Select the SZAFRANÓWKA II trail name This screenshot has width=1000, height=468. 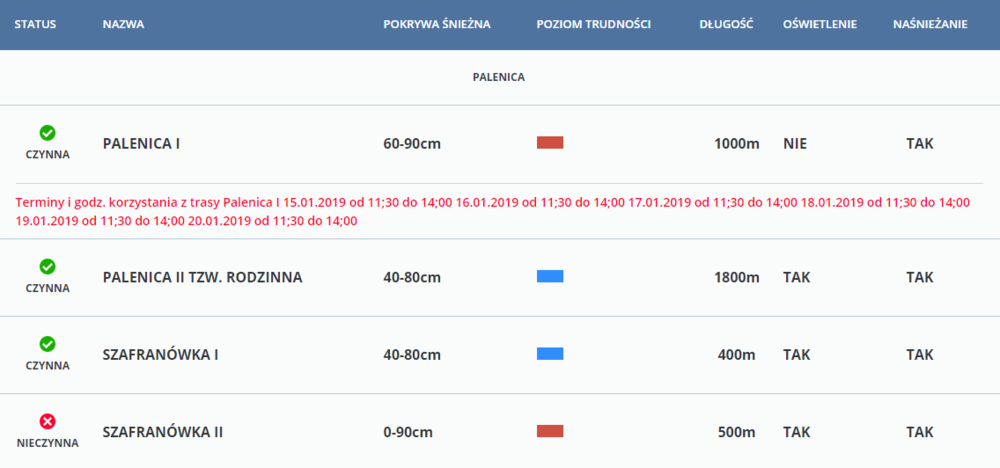click(x=163, y=432)
